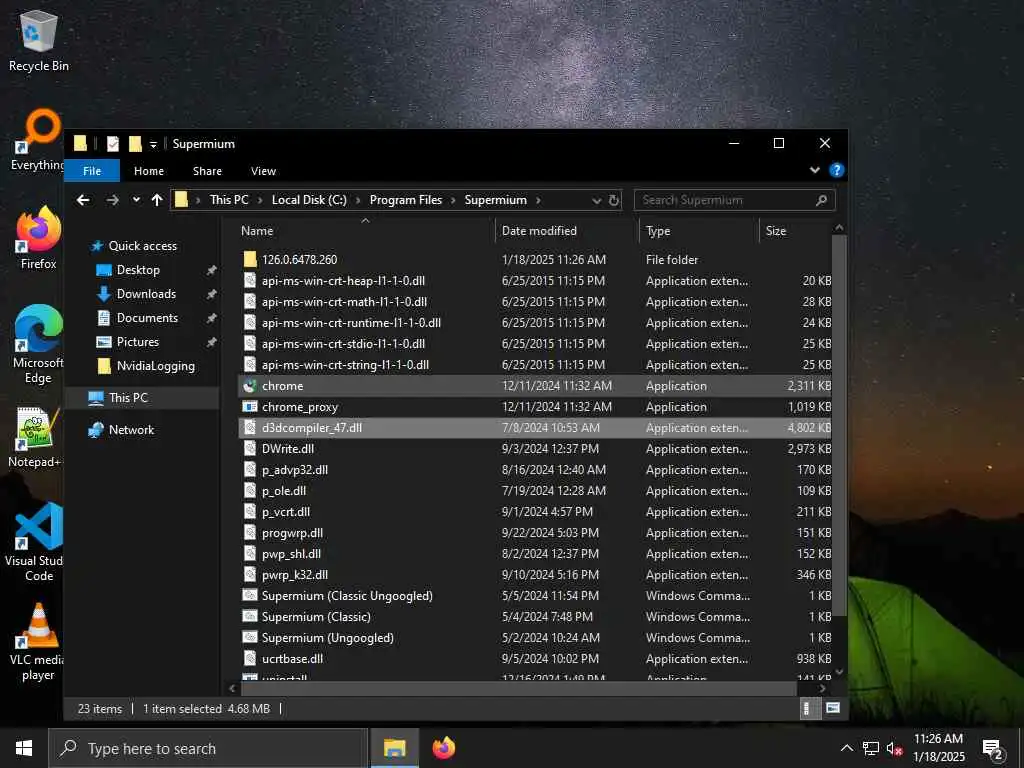Open the Recycle Bin desktop icon
The image size is (1024, 768).
pos(39,40)
